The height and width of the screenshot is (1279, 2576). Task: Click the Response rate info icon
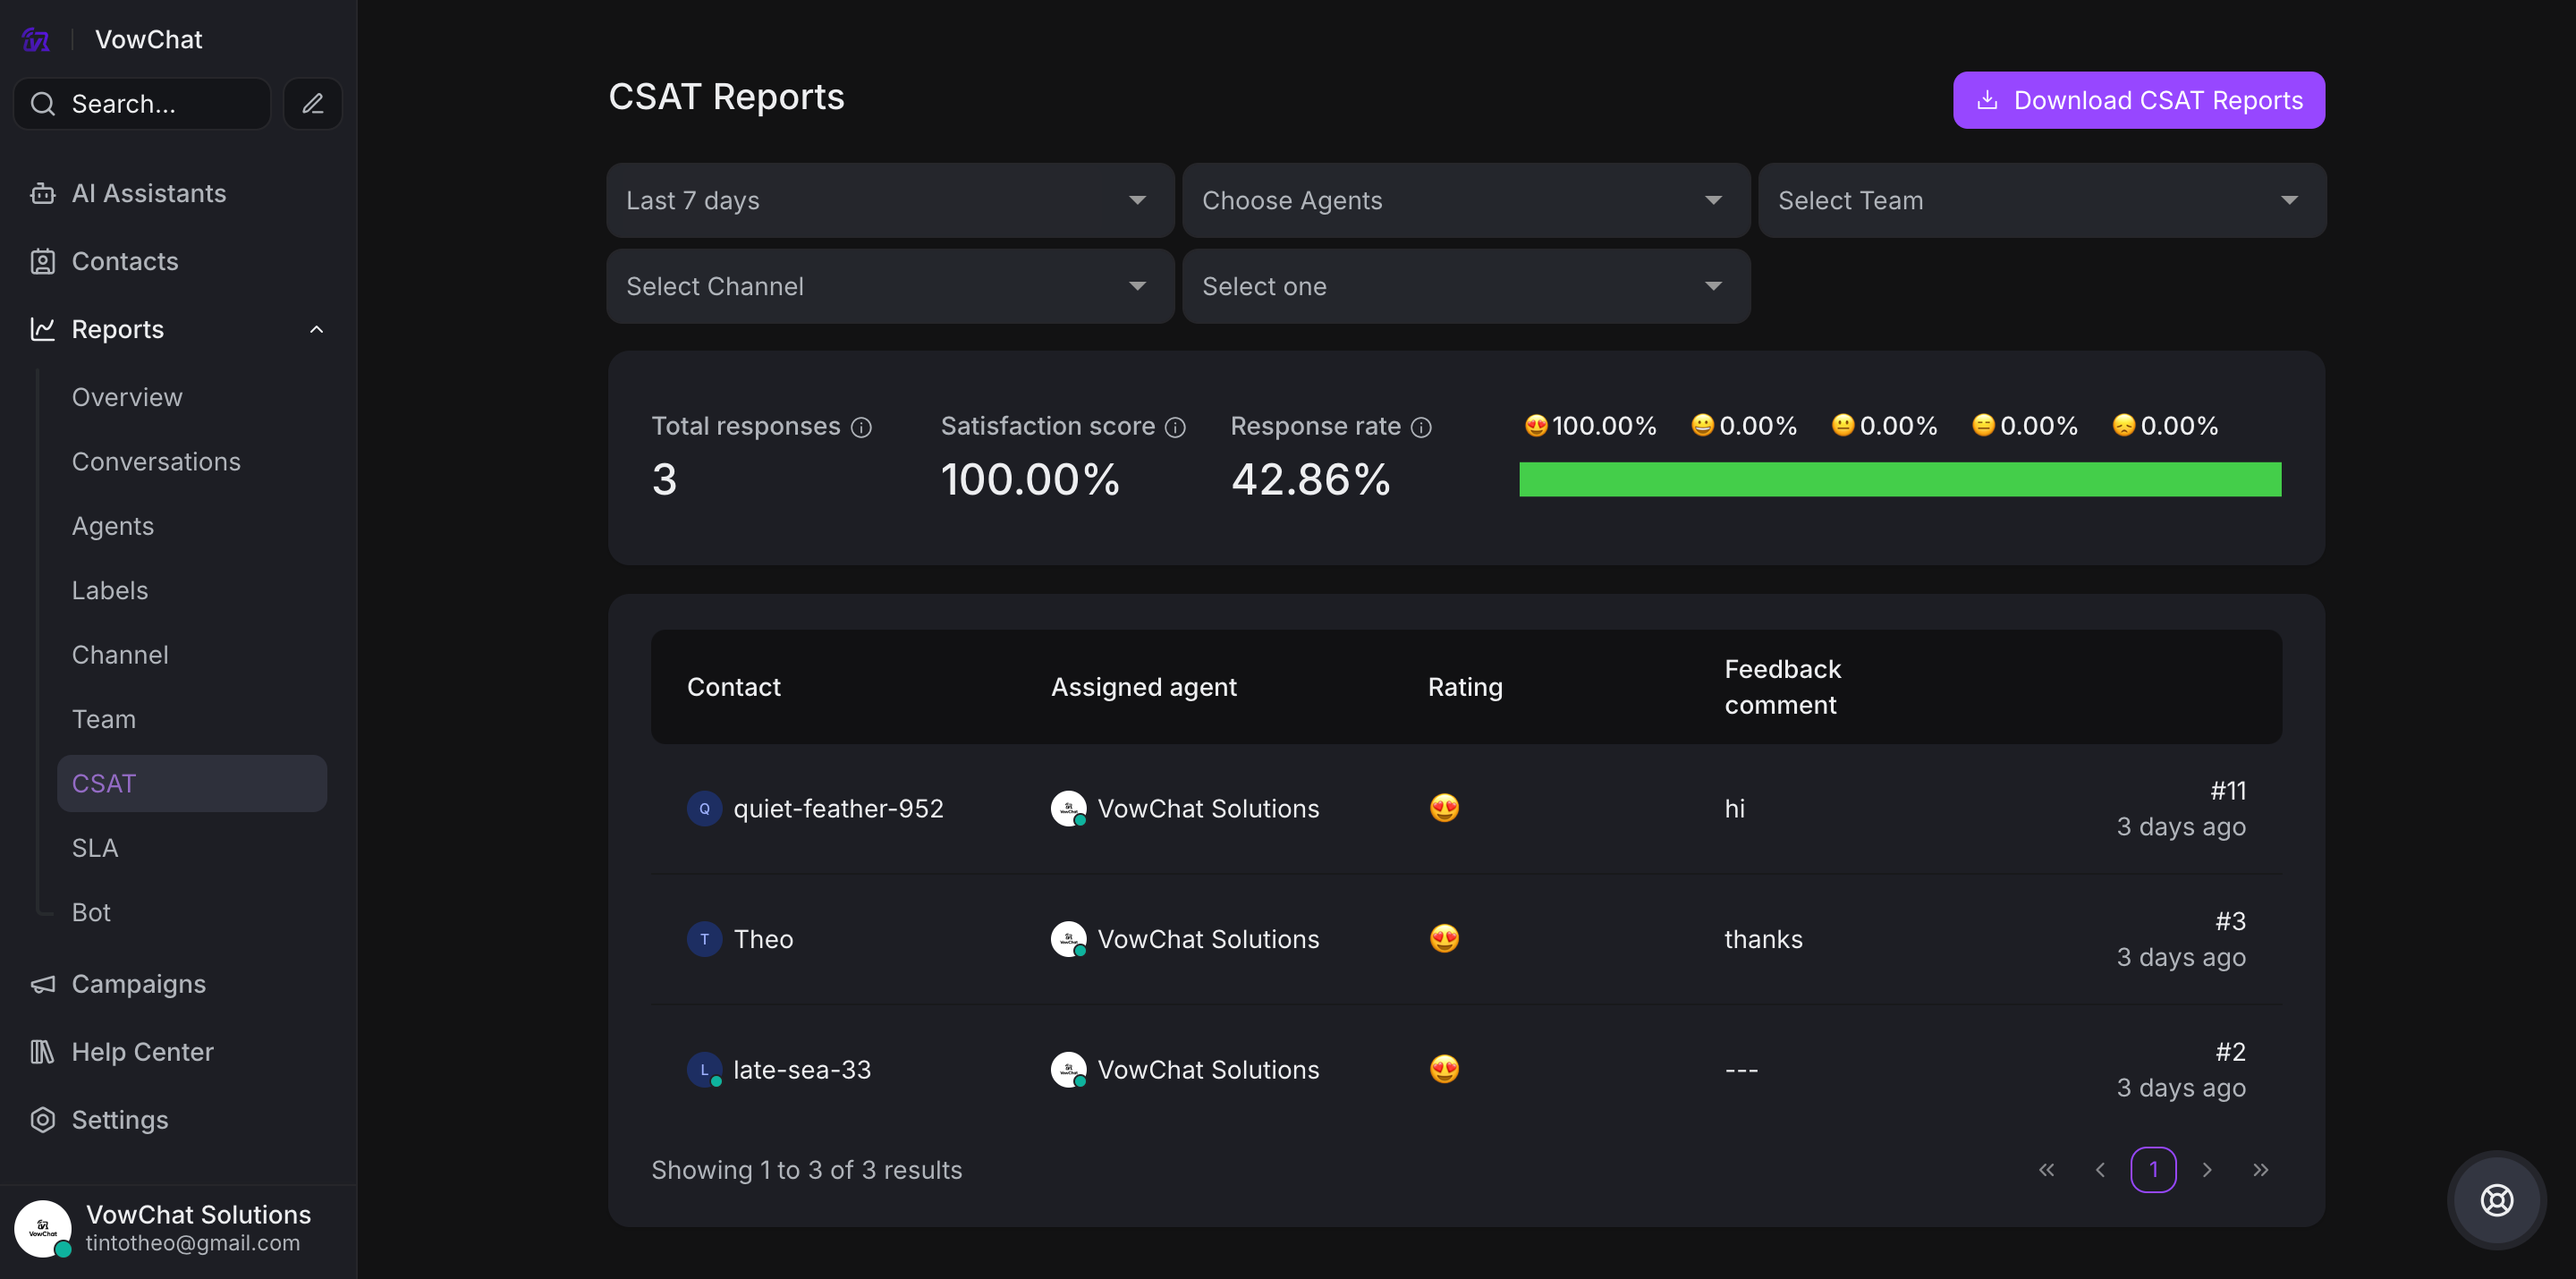tap(1420, 428)
